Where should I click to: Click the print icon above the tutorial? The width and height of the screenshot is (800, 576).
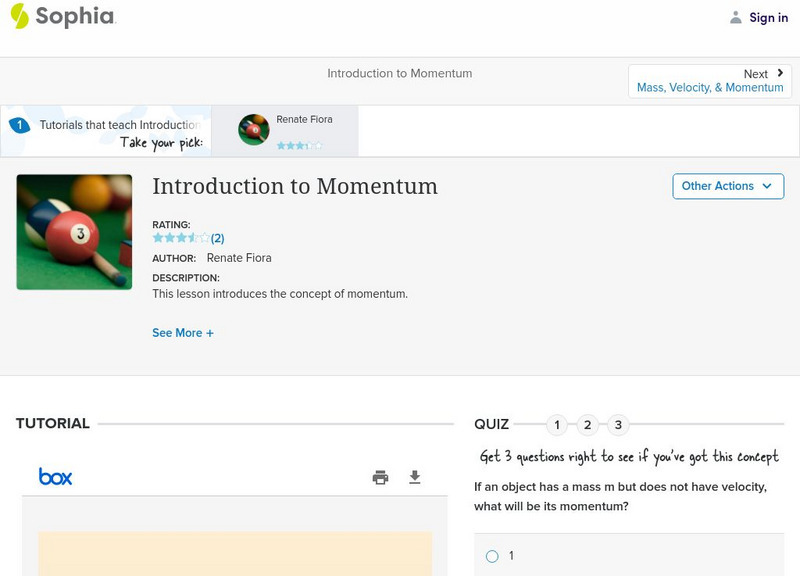[x=380, y=478]
